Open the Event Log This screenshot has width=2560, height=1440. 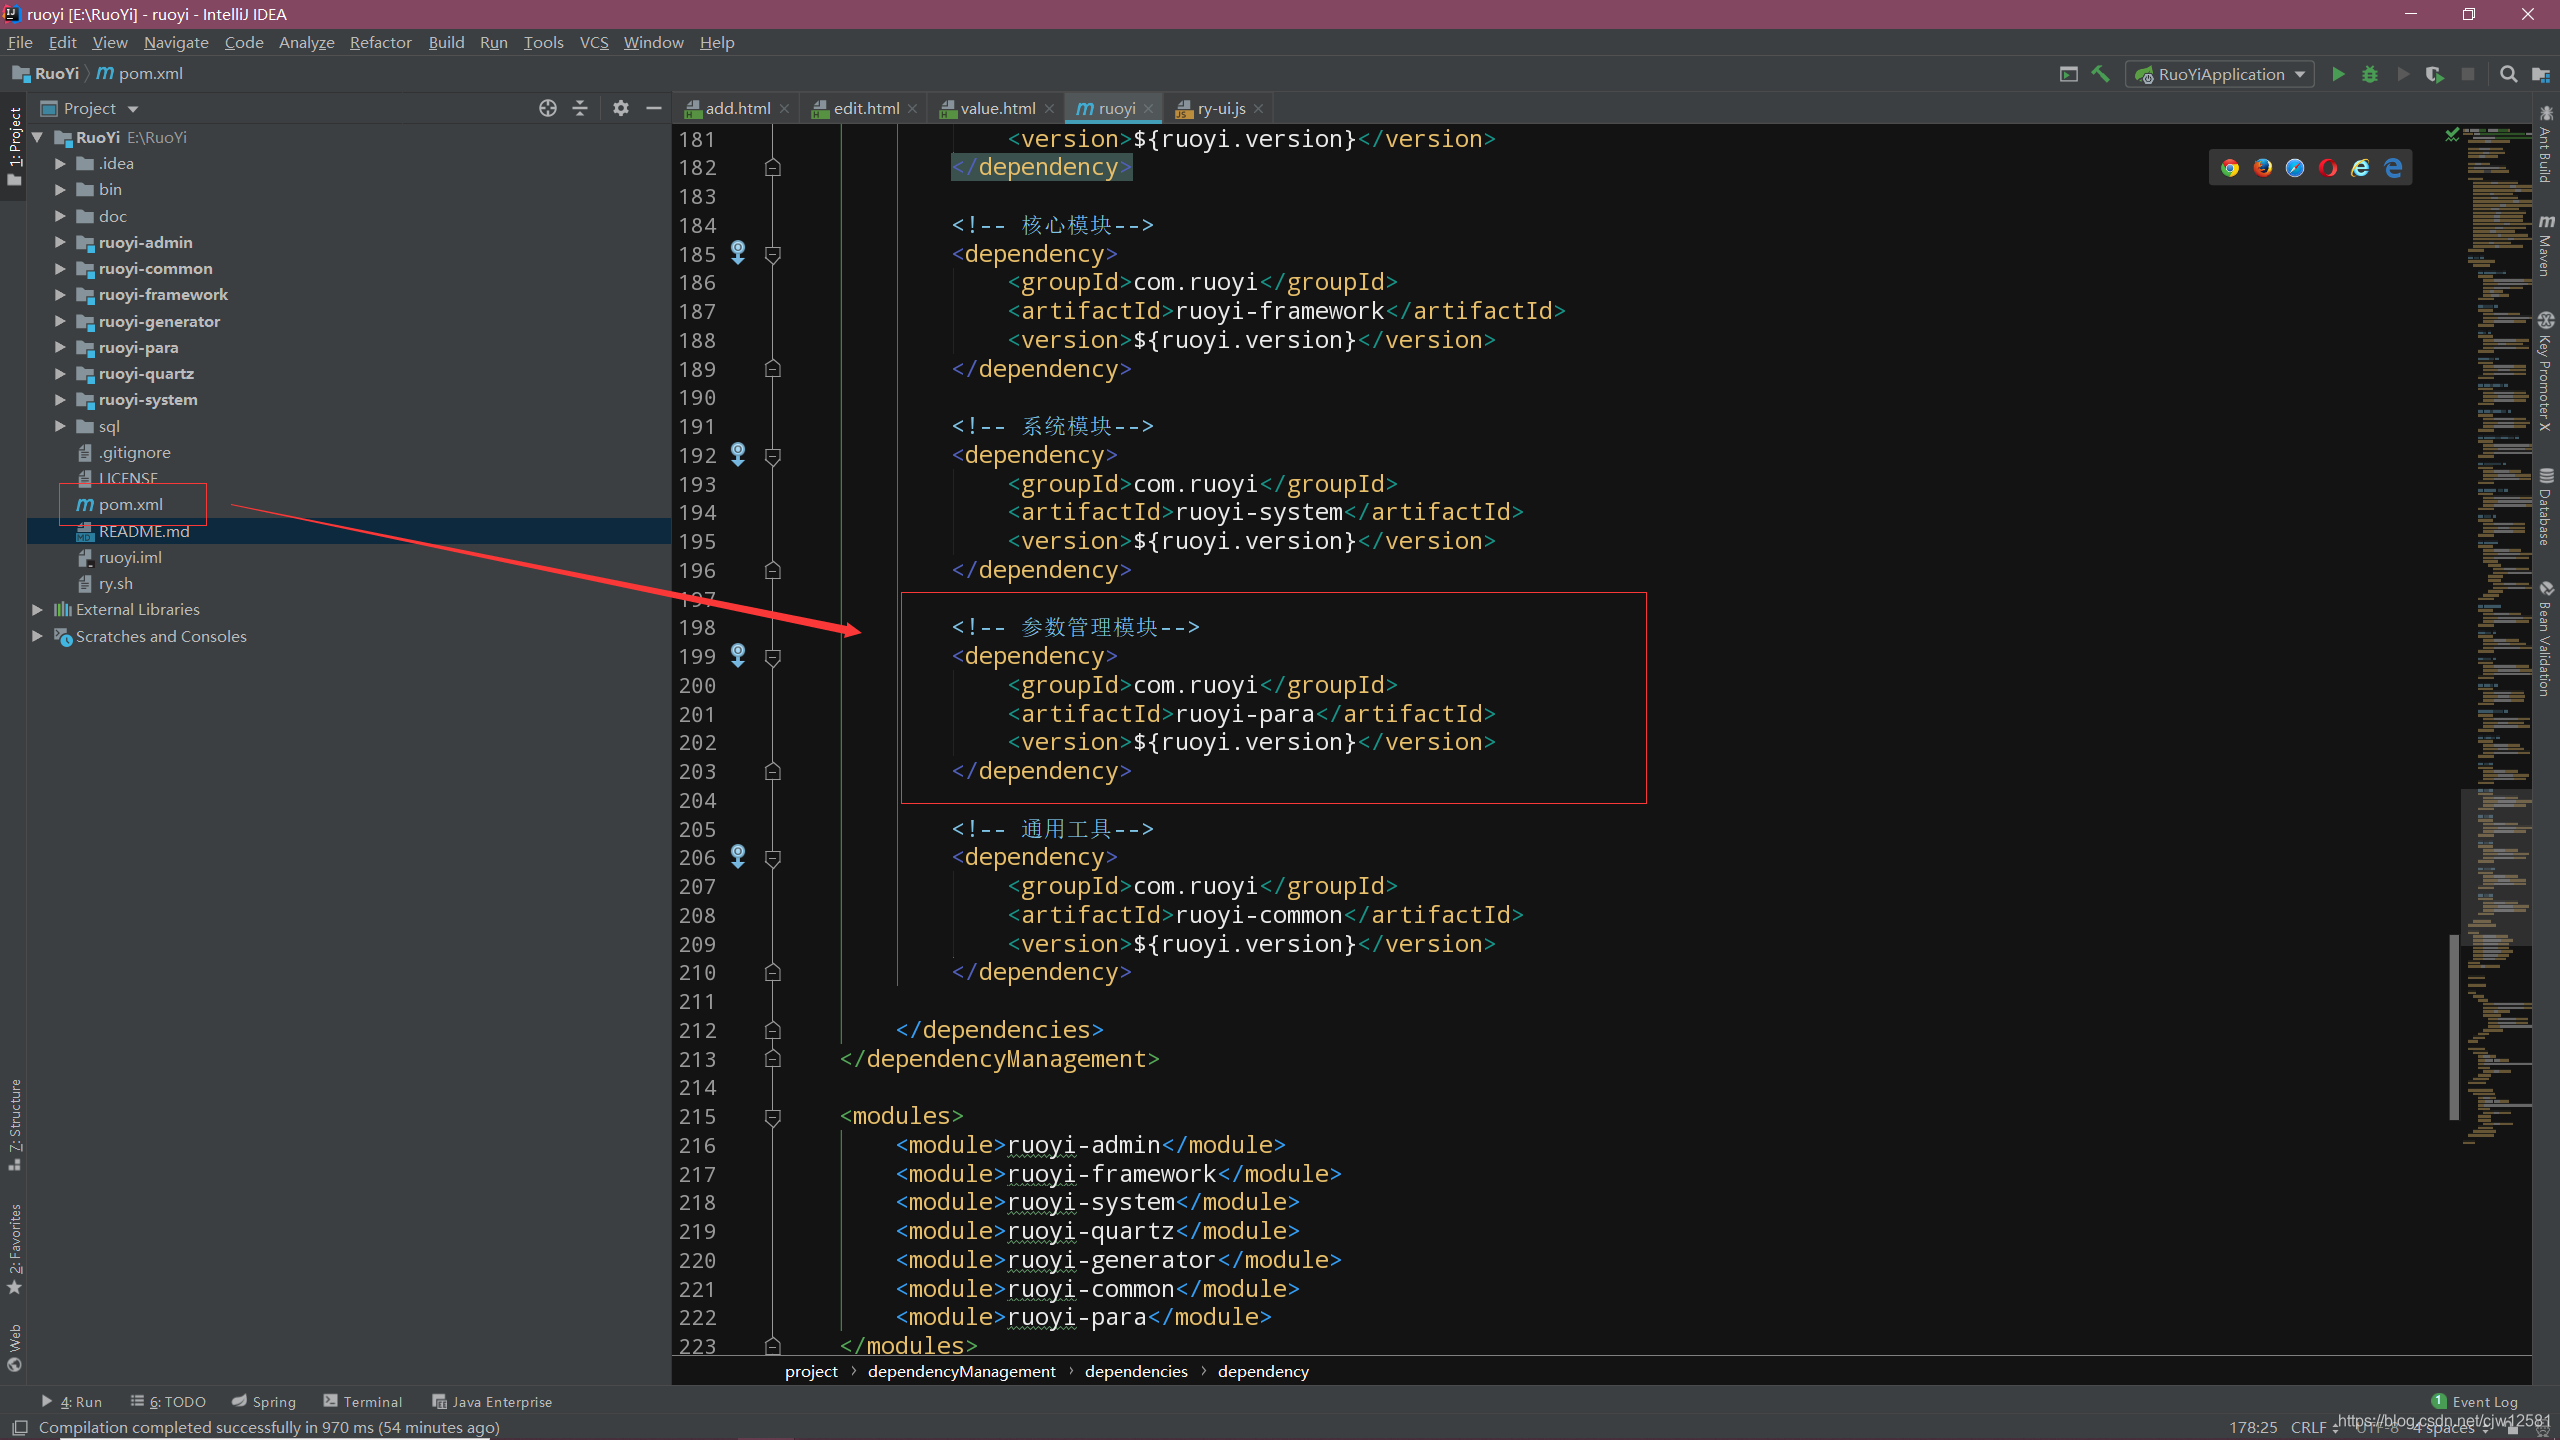tap(2475, 1402)
